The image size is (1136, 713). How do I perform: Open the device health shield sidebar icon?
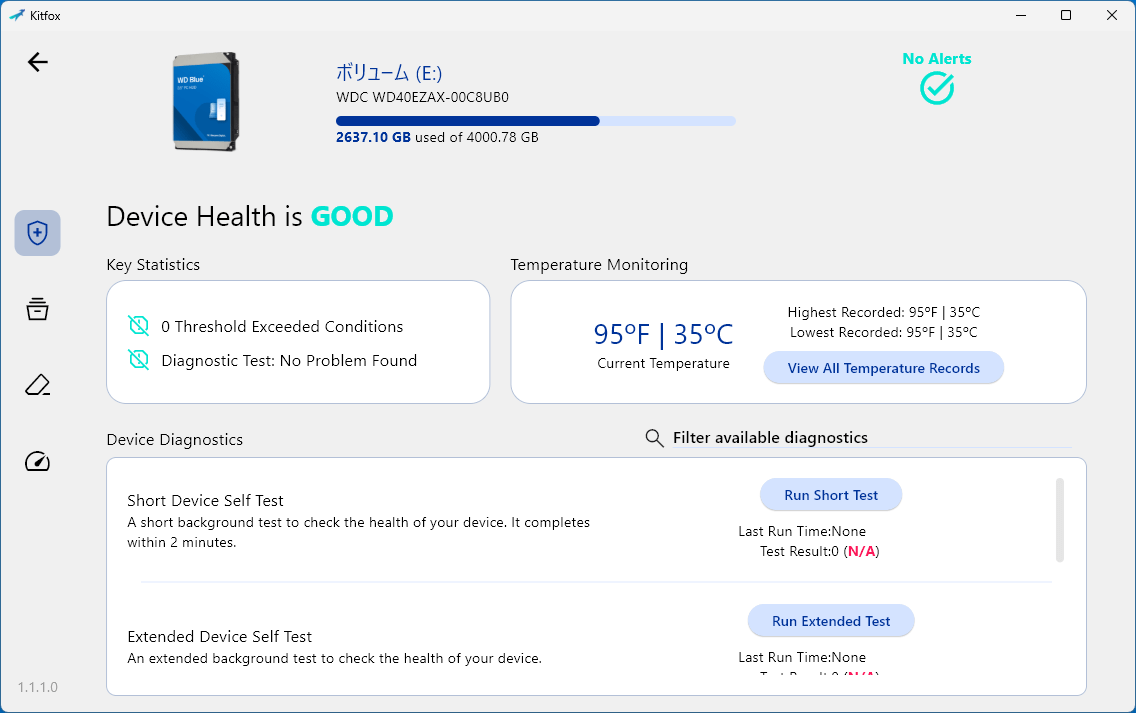pos(38,233)
